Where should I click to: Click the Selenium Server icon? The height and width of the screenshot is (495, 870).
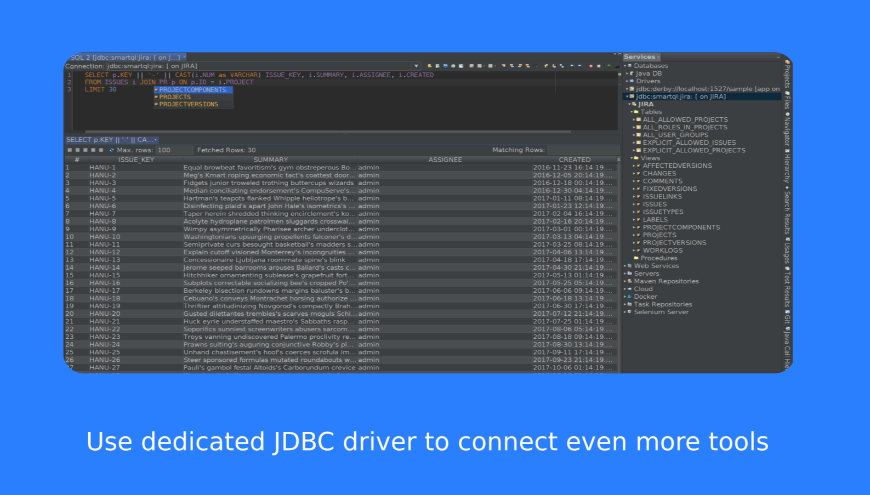[631, 312]
